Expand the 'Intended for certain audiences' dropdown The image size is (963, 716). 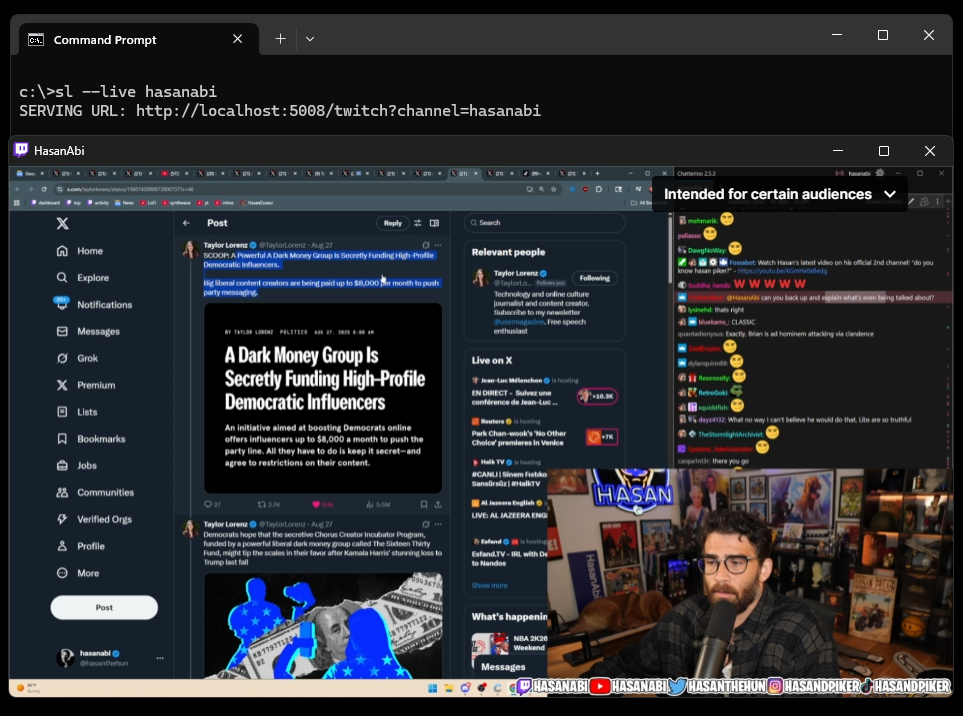tap(890, 194)
